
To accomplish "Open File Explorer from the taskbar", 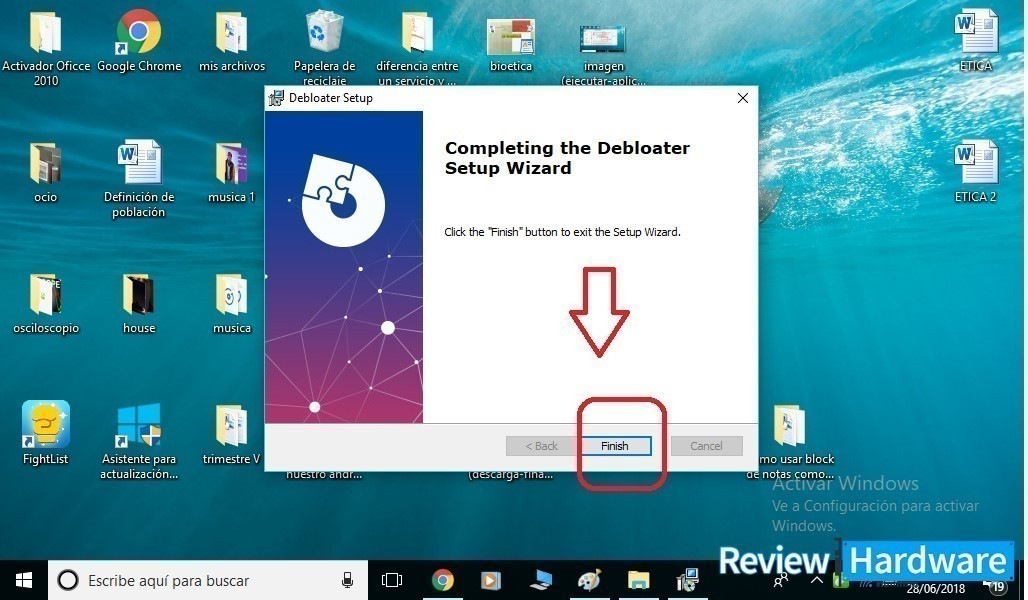I will click(x=638, y=580).
